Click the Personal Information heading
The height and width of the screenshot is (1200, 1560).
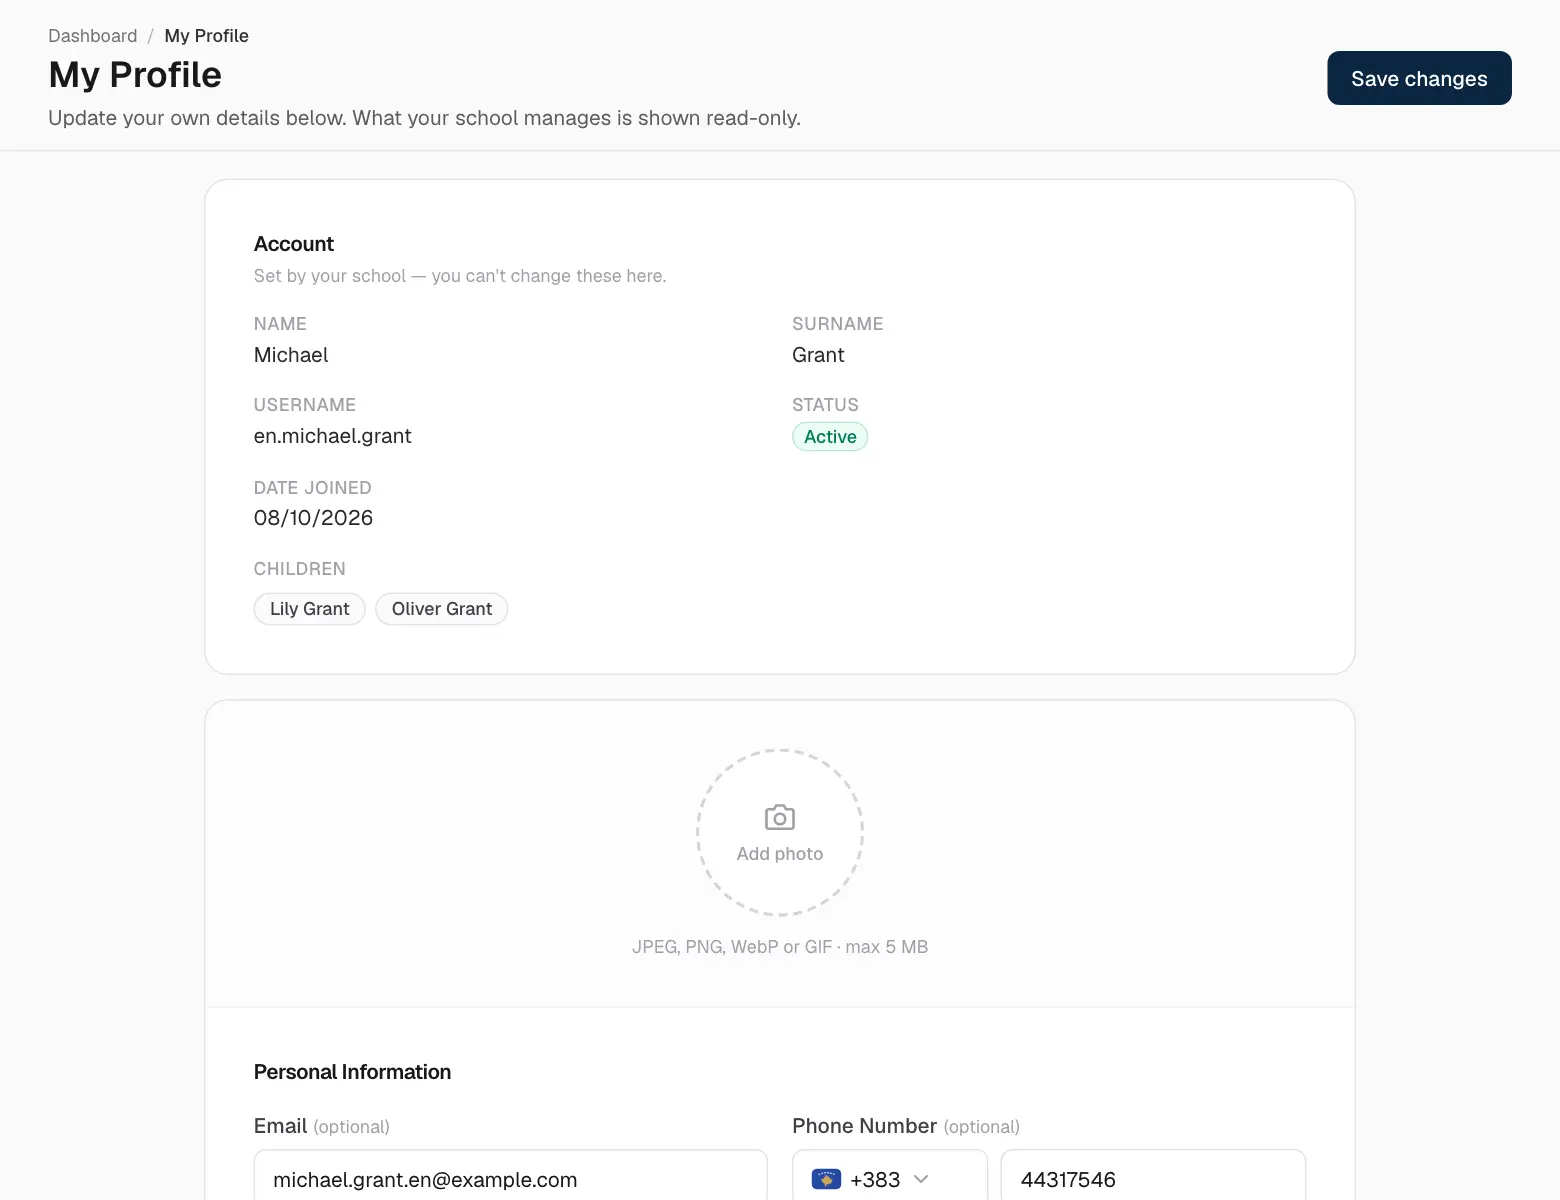click(x=352, y=1072)
